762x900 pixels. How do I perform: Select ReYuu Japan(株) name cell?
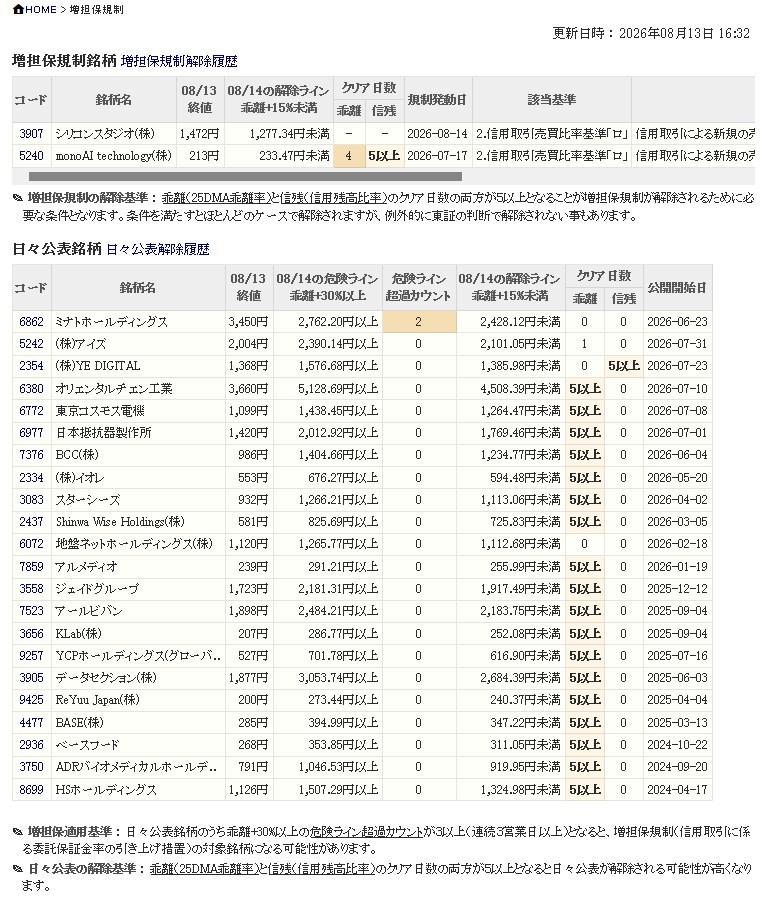click(x=138, y=700)
